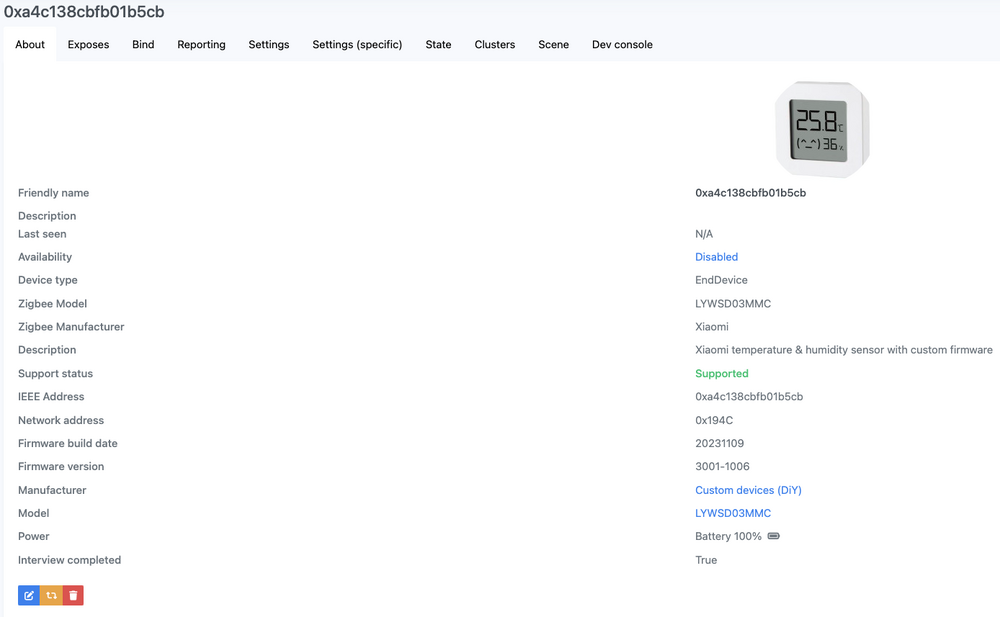1000x617 pixels.
Task: Open the Dev console tab
Action: pyautogui.click(x=622, y=45)
